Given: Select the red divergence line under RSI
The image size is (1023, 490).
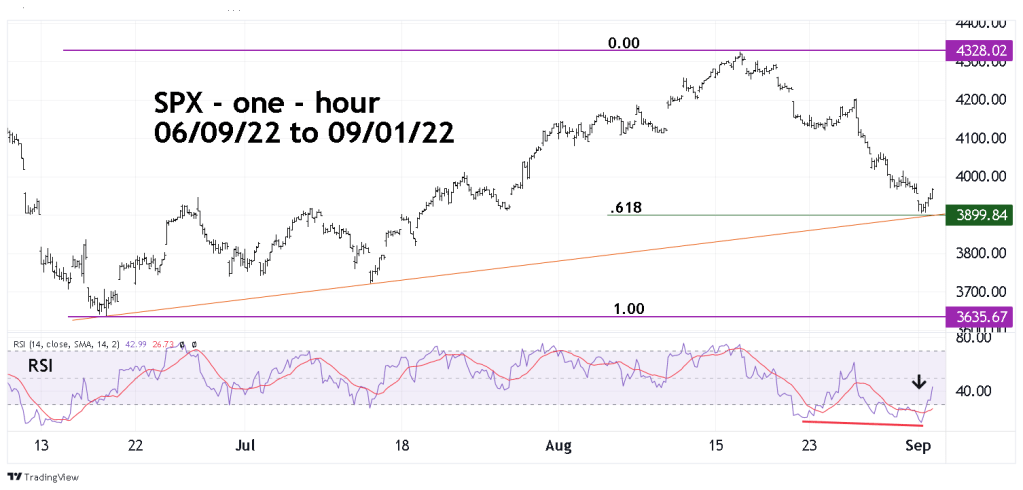Looking at the screenshot, I should tap(862, 424).
